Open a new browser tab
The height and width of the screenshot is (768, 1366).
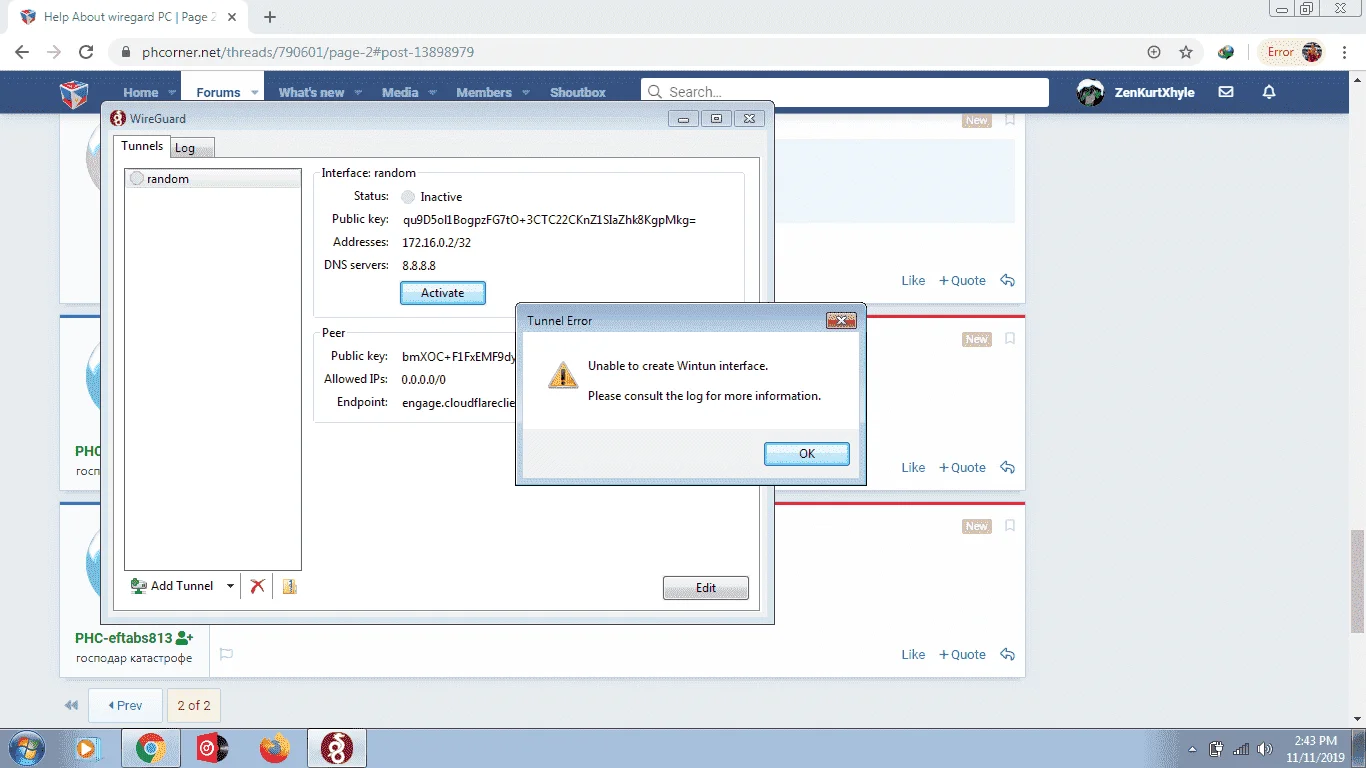click(x=270, y=17)
